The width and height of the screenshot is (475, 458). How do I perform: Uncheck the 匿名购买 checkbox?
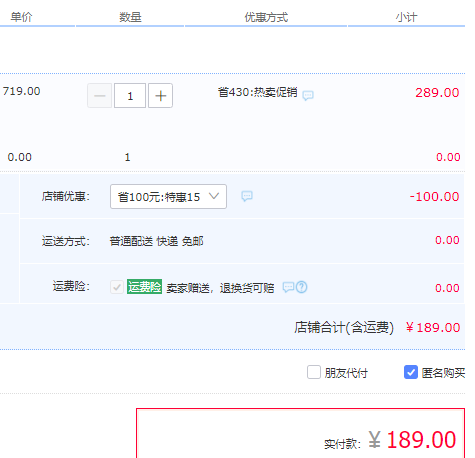(x=411, y=372)
